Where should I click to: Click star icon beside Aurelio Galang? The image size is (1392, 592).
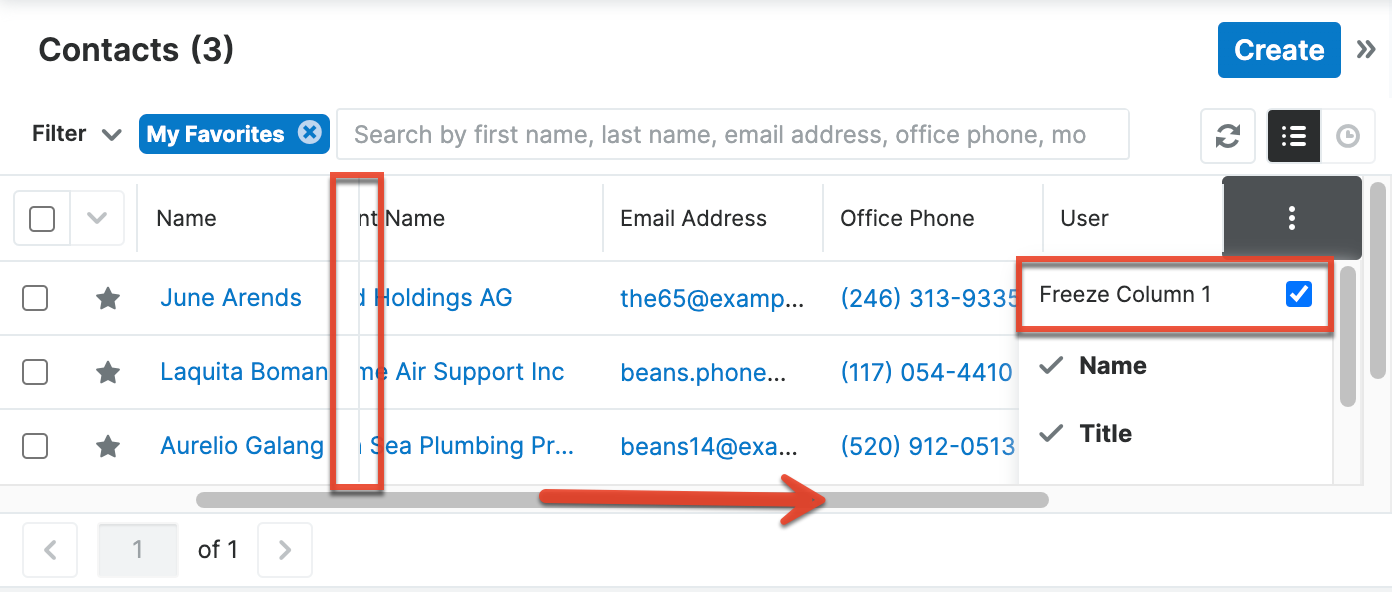[108, 446]
